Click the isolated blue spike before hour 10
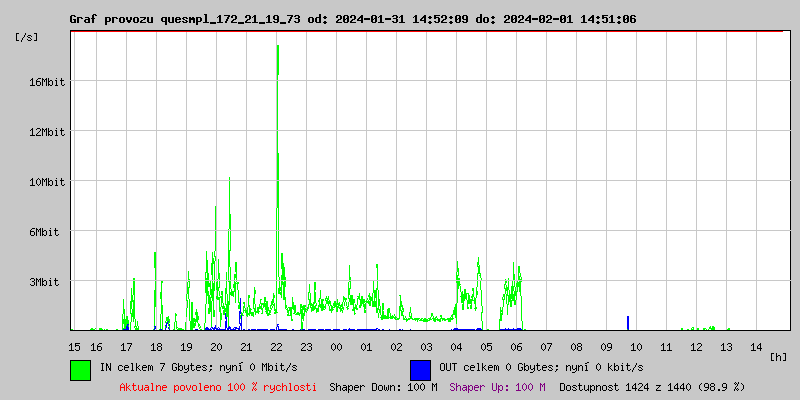 [628, 322]
